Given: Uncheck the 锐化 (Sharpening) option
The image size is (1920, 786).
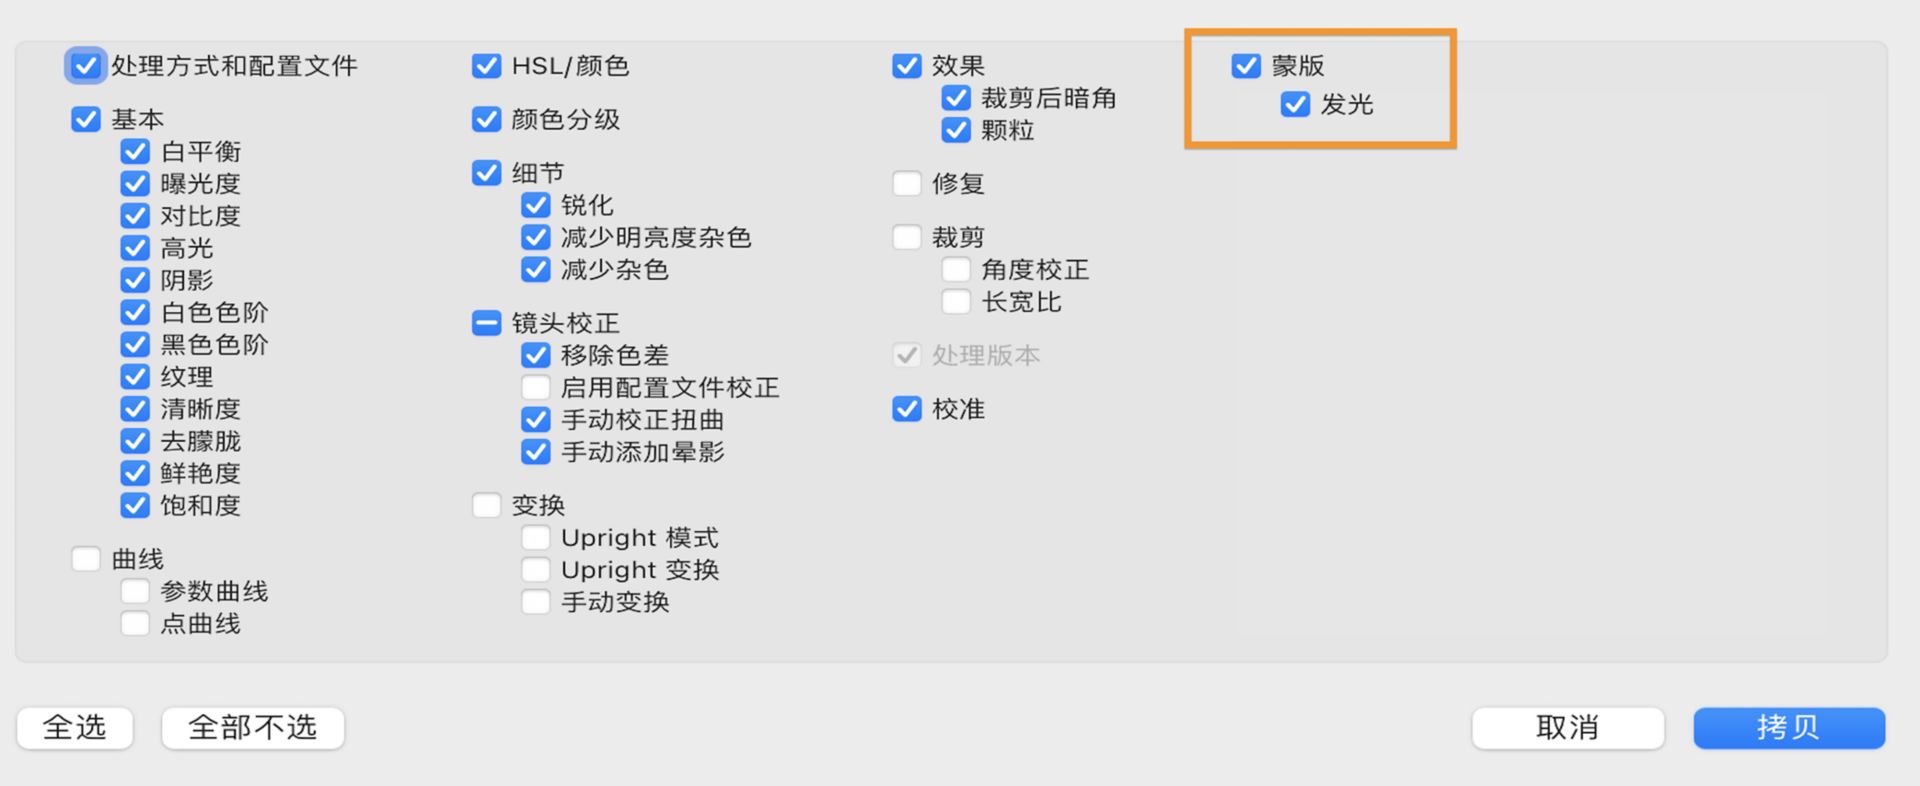Looking at the screenshot, I should pyautogui.click(x=536, y=205).
